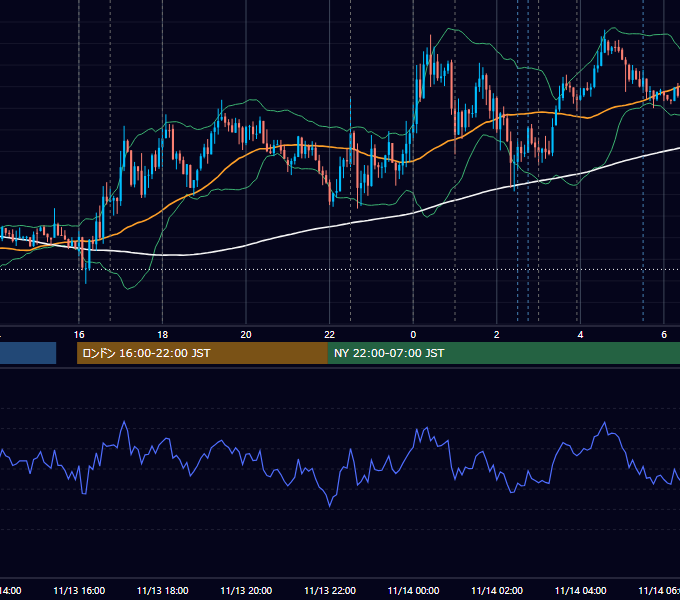Viewport: 680px width, 600px height.
Task: Click the 11/13 18:00 time label
Action: [x=163, y=590]
